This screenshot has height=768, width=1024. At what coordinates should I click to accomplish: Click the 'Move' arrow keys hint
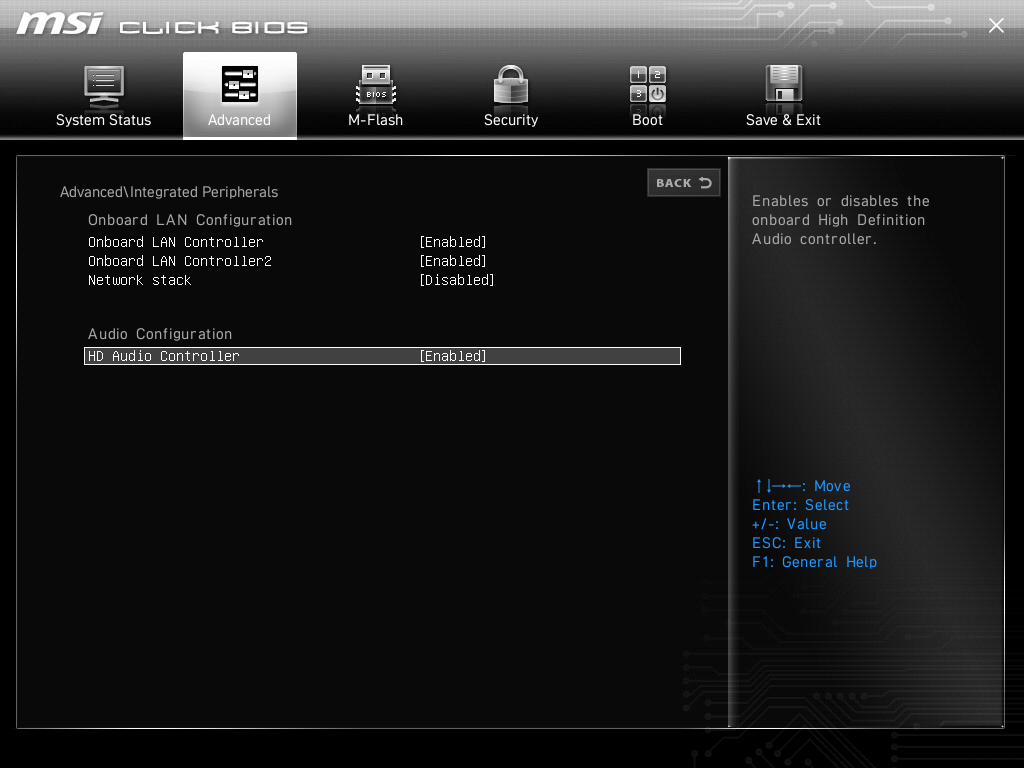(x=803, y=486)
